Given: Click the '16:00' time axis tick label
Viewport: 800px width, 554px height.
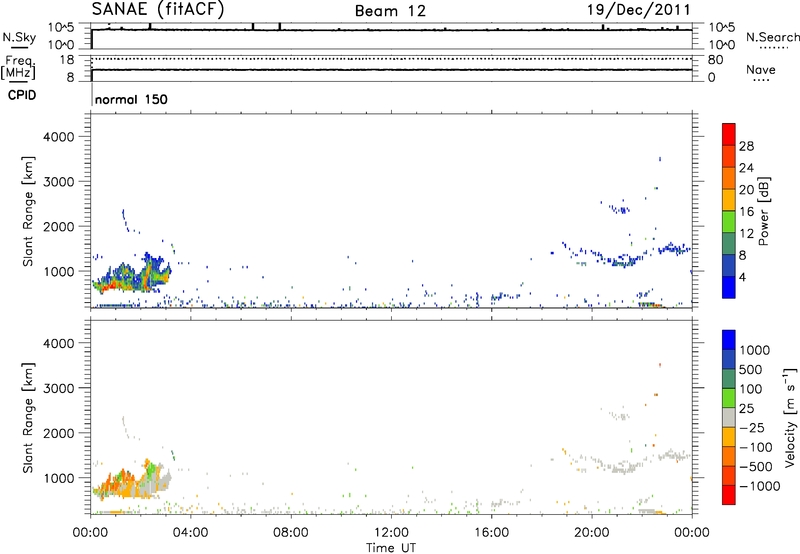Looking at the screenshot, I should pos(491,533).
